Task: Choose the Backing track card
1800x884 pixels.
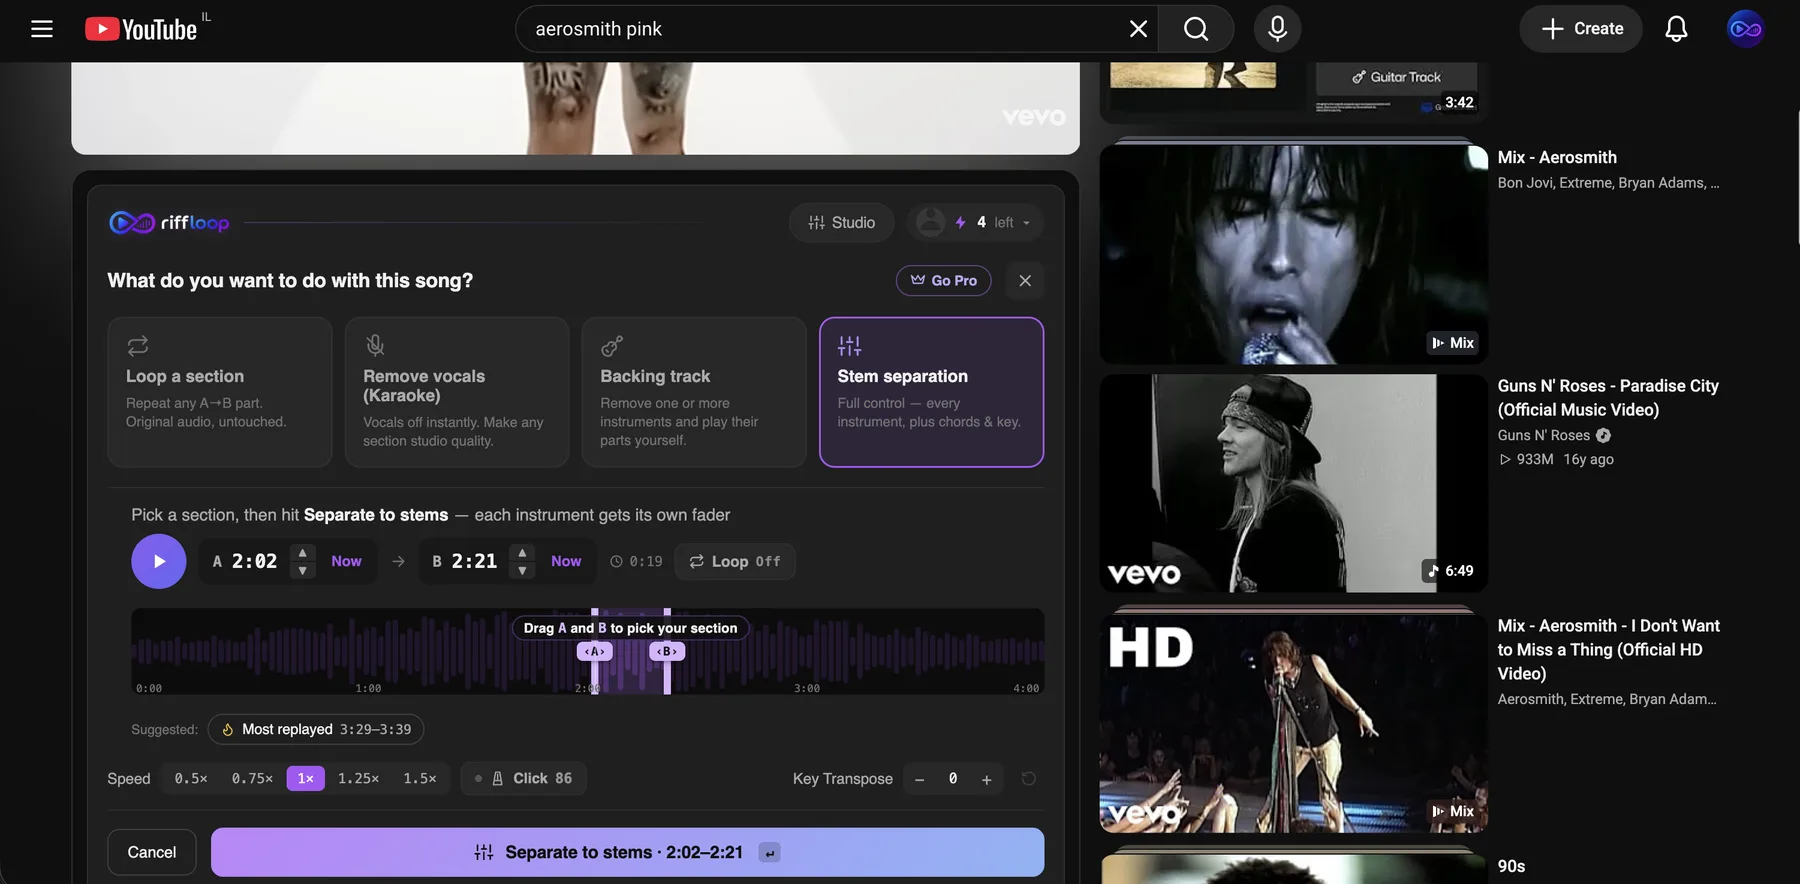Action: point(694,392)
